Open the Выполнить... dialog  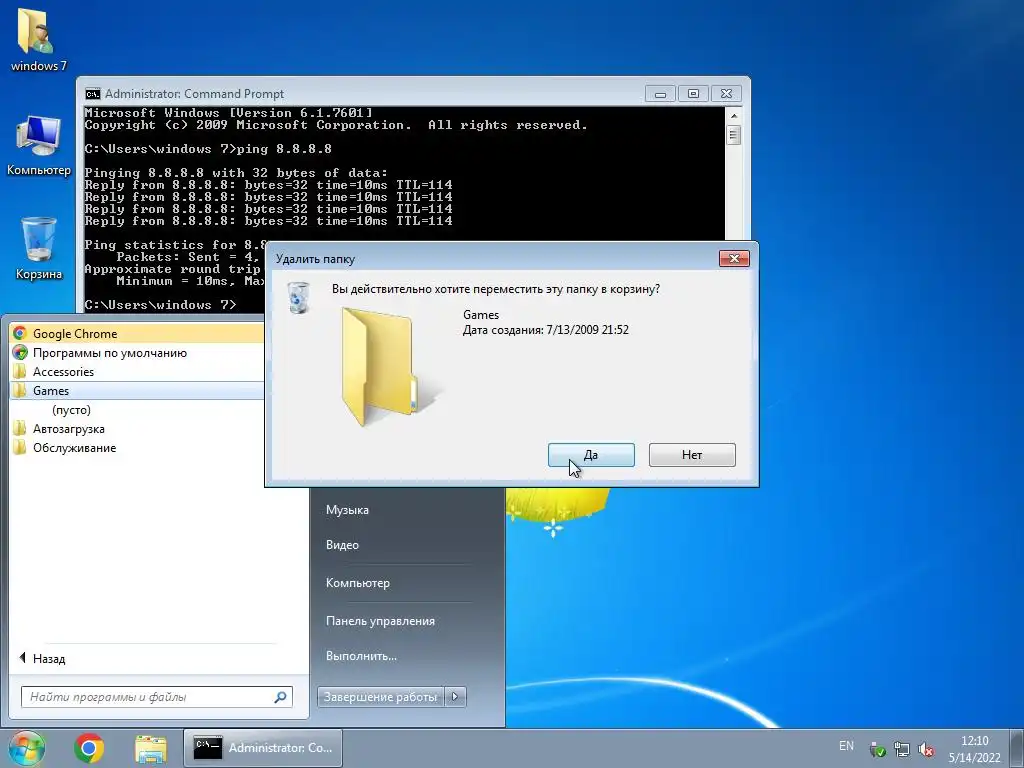tap(361, 656)
